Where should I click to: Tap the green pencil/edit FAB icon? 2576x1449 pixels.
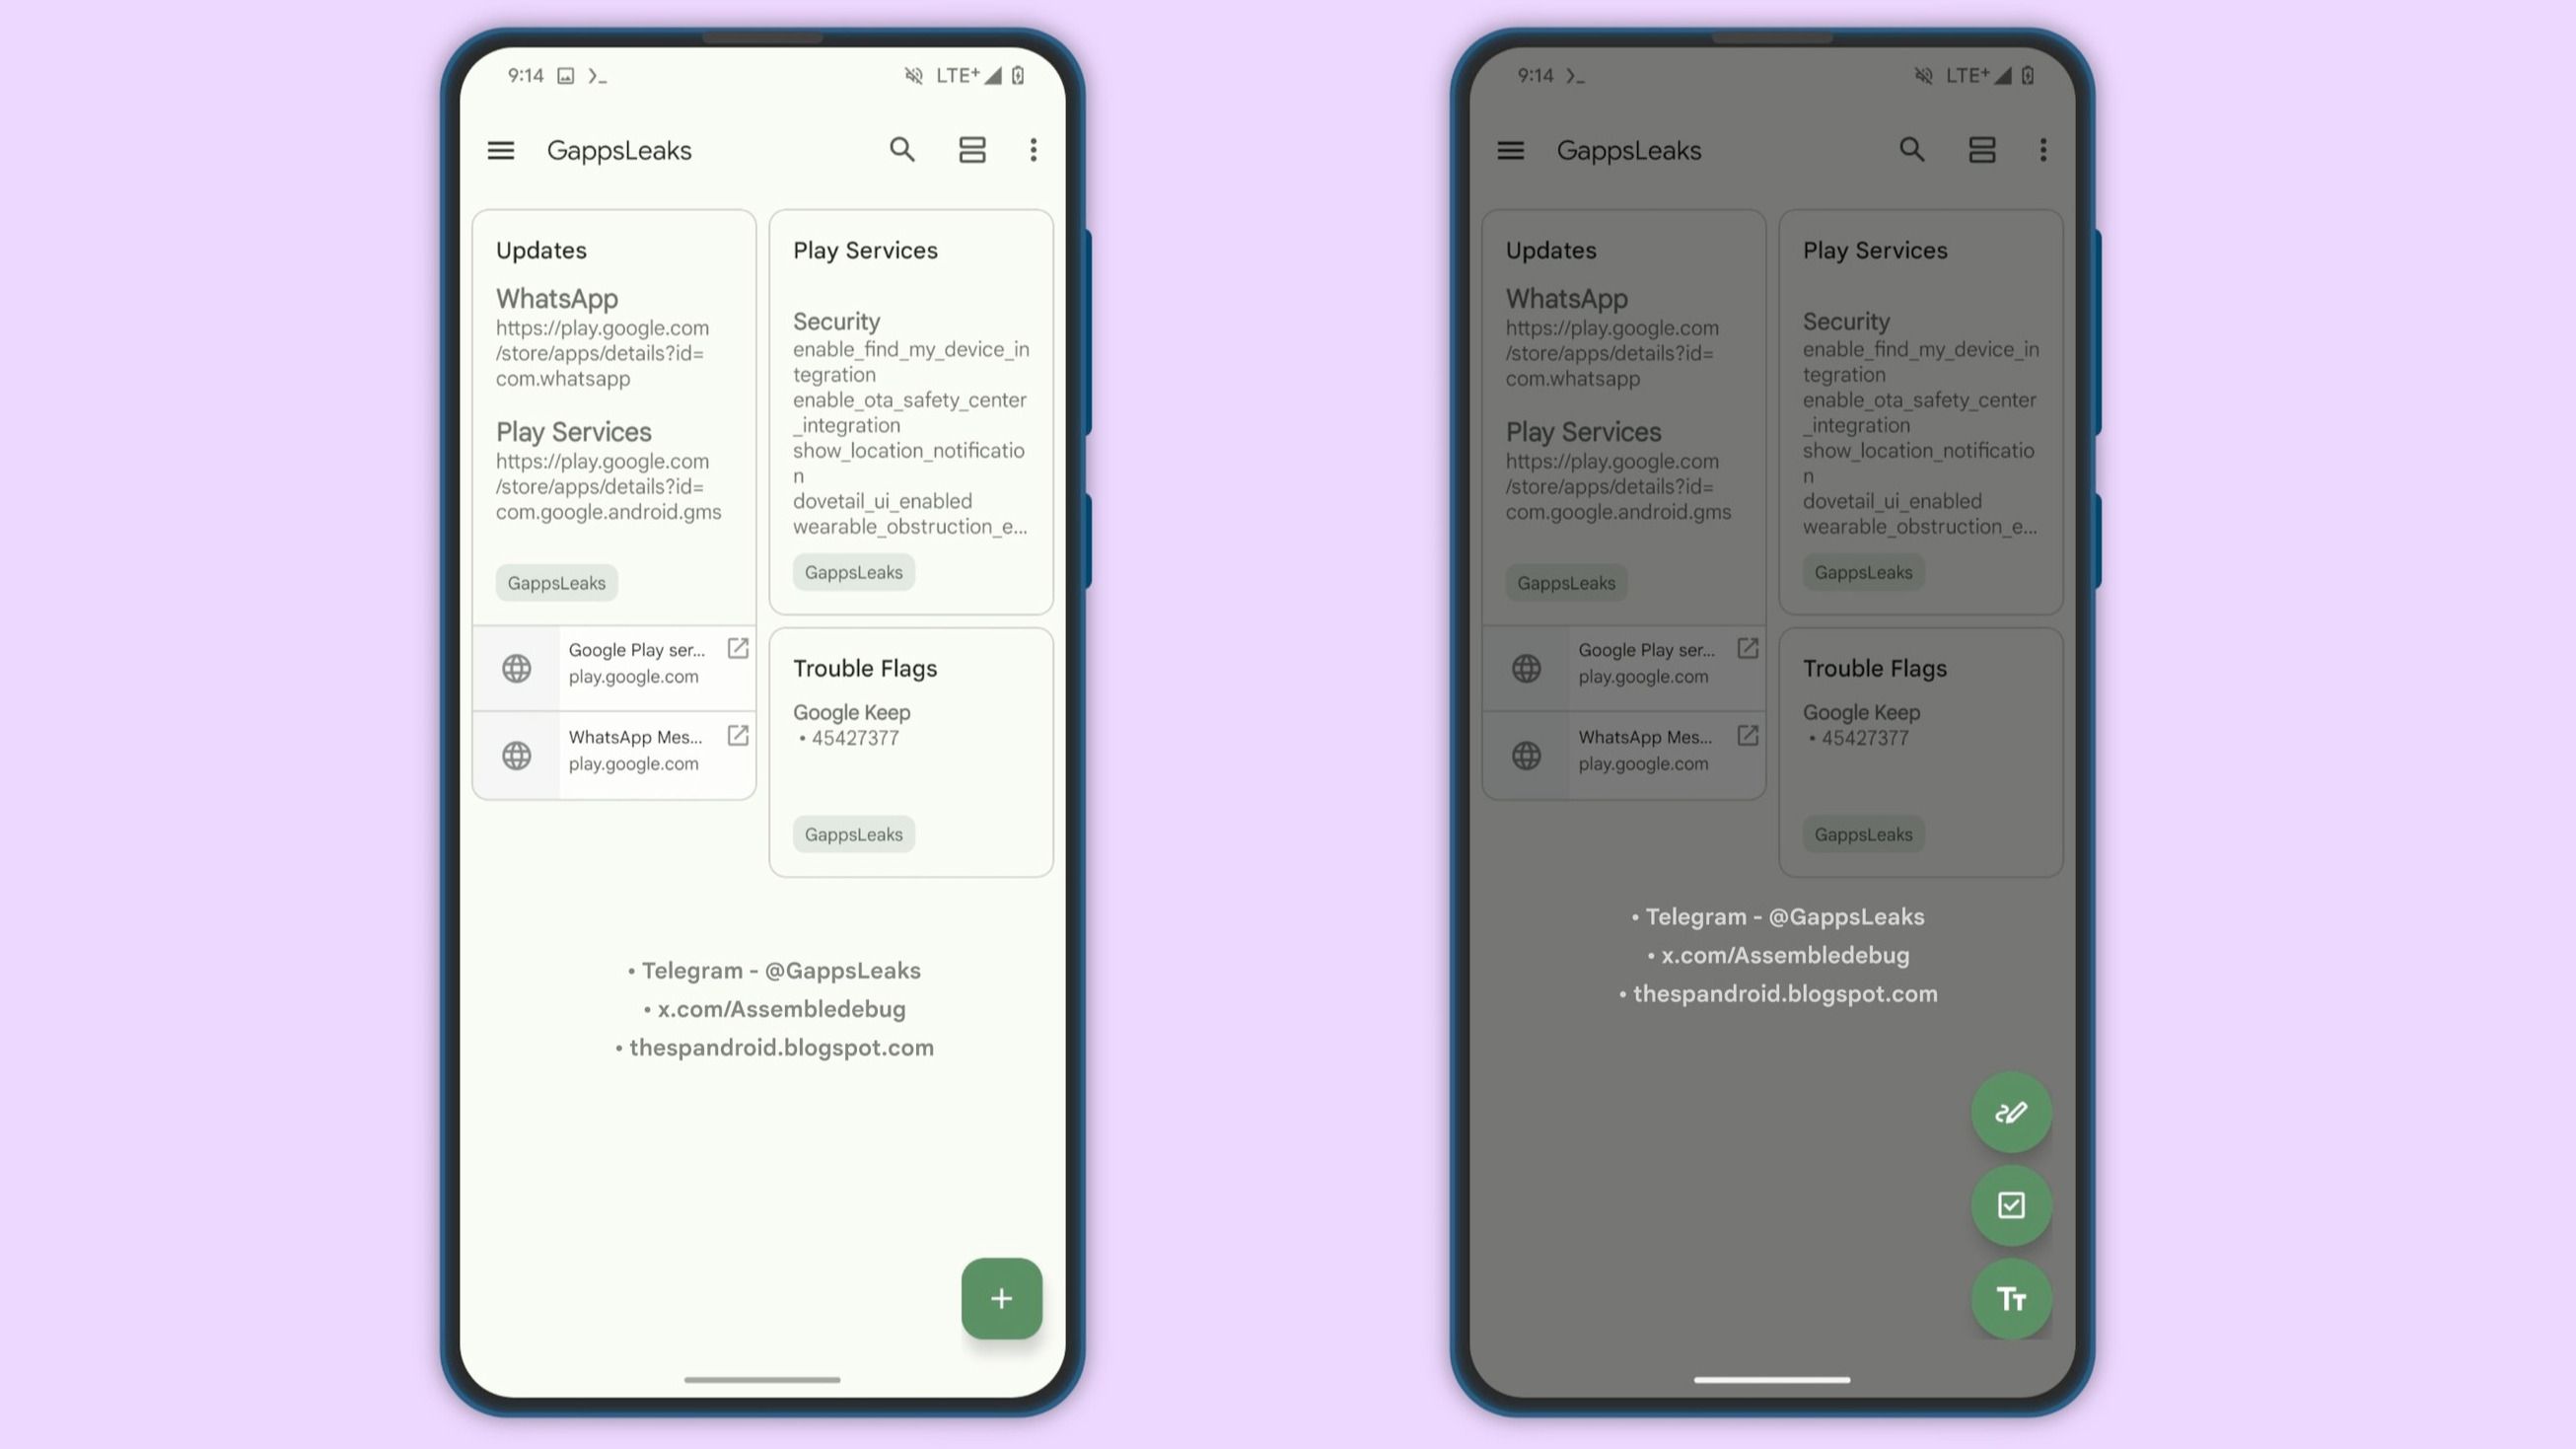point(2010,1111)
